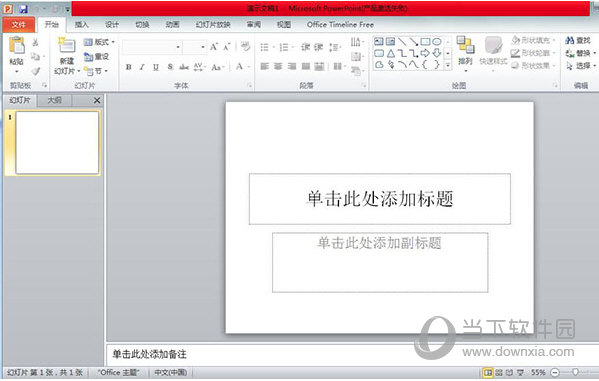599x381 pixels.
Task: Toggle Align Text Left
Action: [x=264, y=67]
